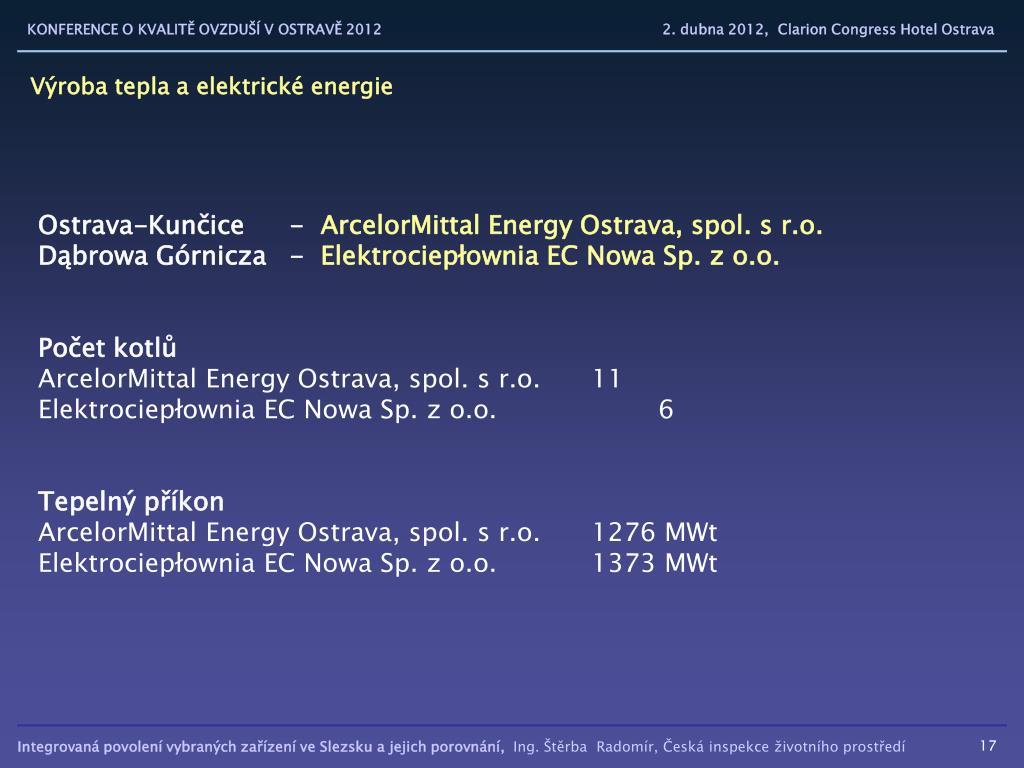
Task: Click footer author 'Ing. Štěrba Radomír, Česká inspekce životního prostředí'
Action: pyautogui.click(x=709, y=746)
